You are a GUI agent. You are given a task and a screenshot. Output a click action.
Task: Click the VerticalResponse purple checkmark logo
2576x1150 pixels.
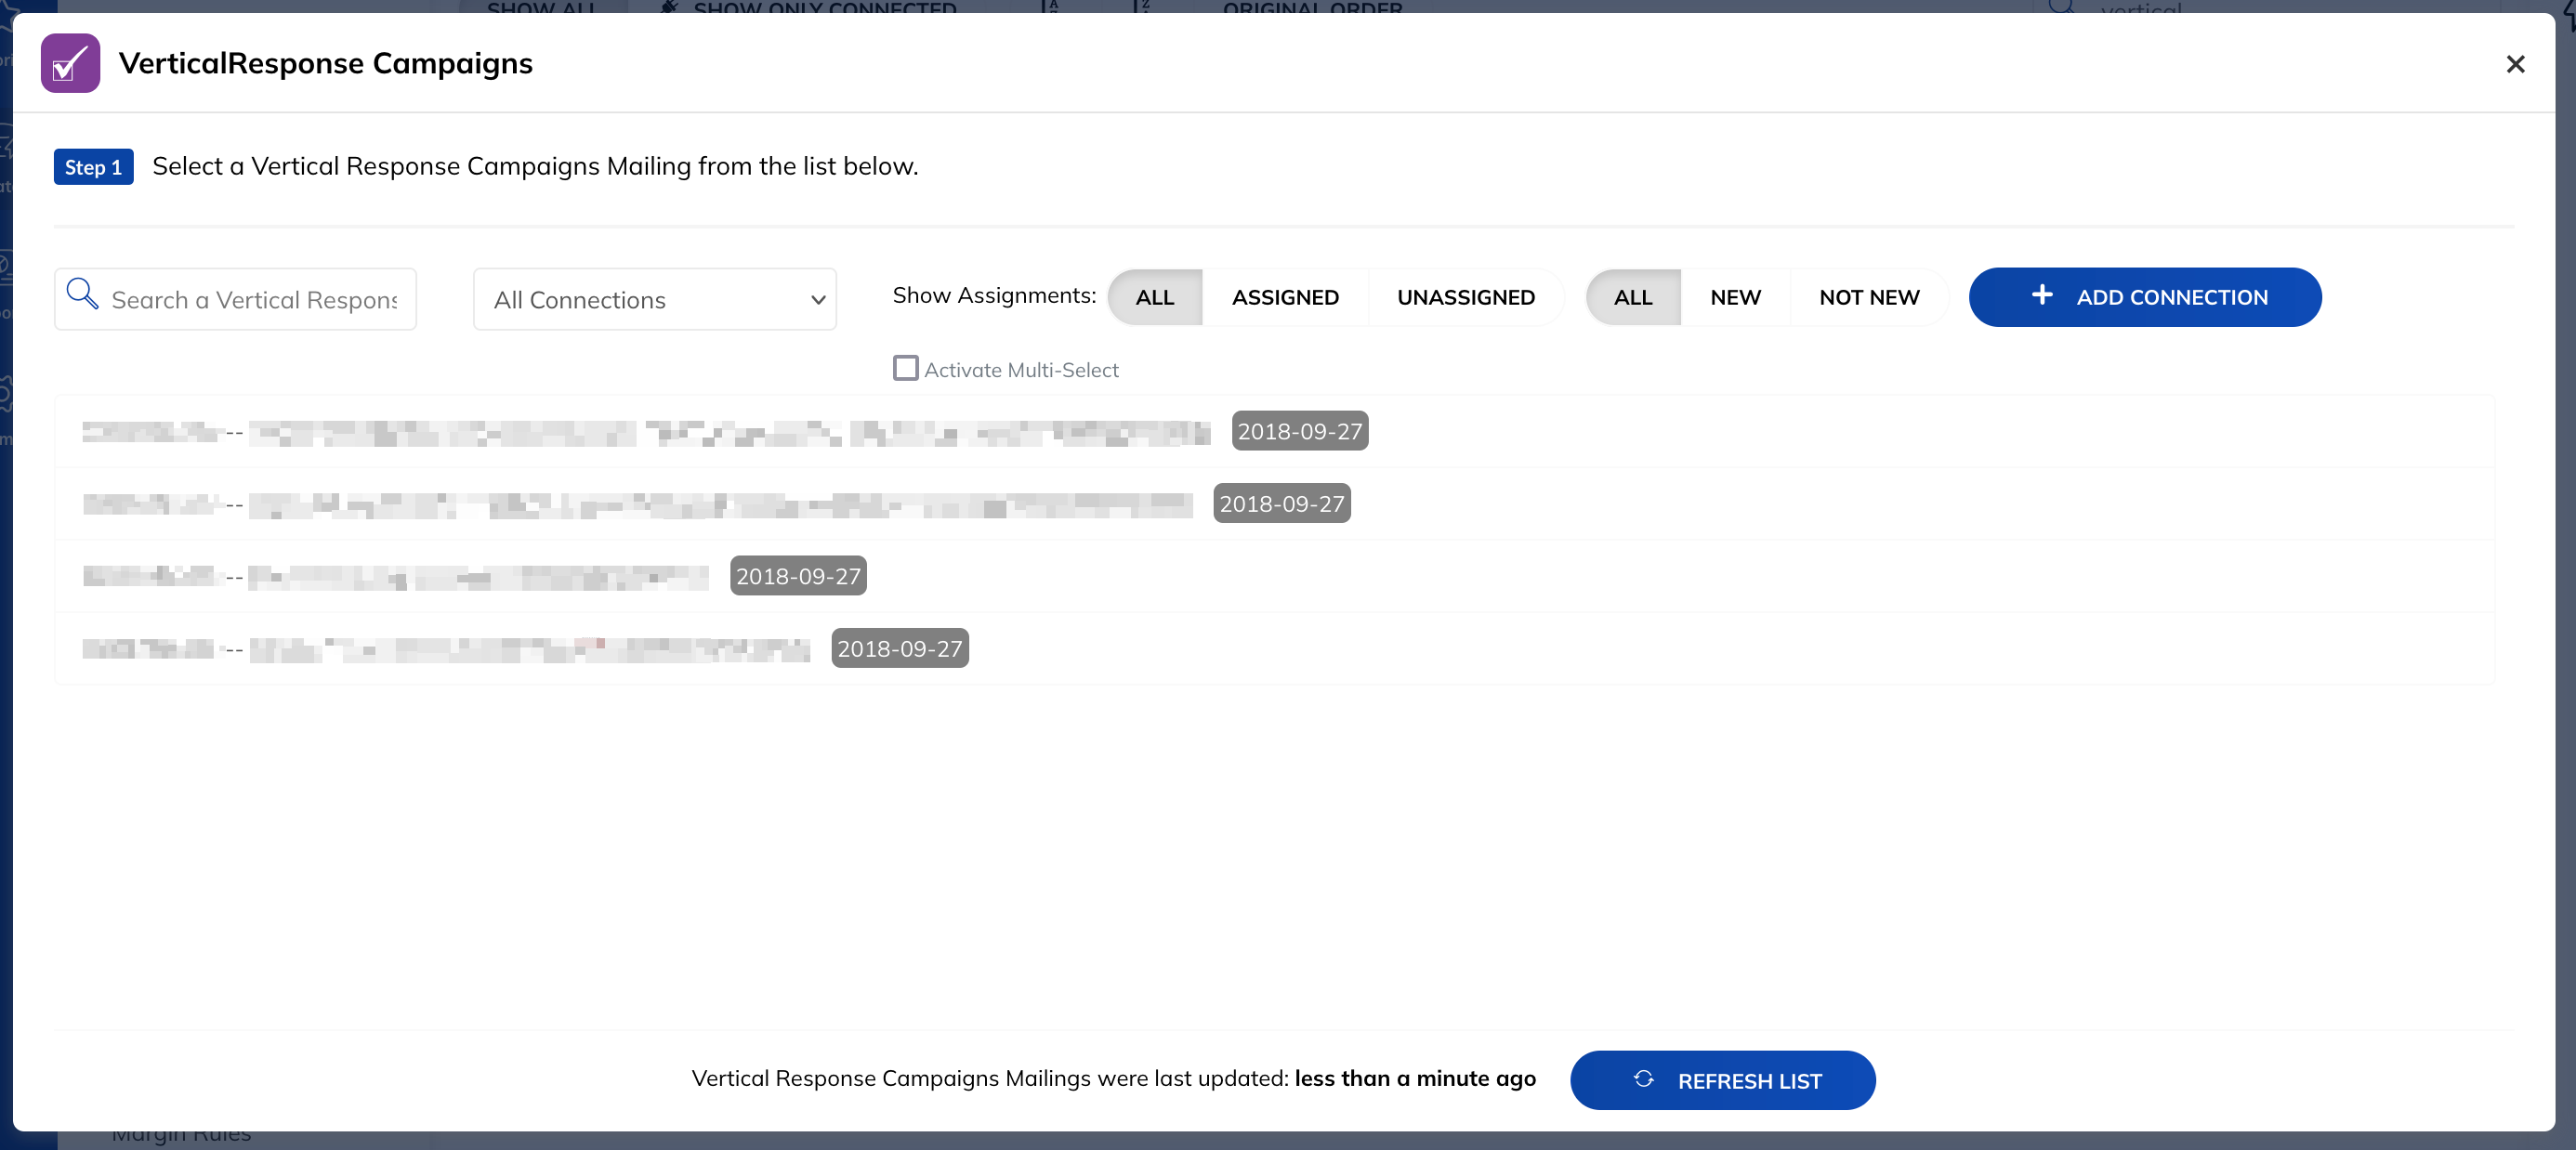[70, 63]
